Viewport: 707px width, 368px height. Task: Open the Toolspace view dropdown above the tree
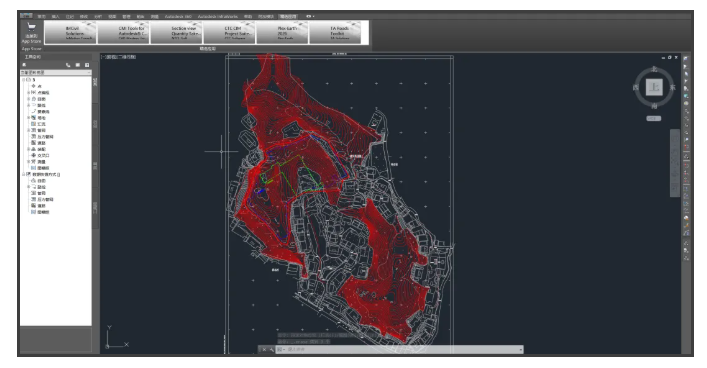[55, 72]
